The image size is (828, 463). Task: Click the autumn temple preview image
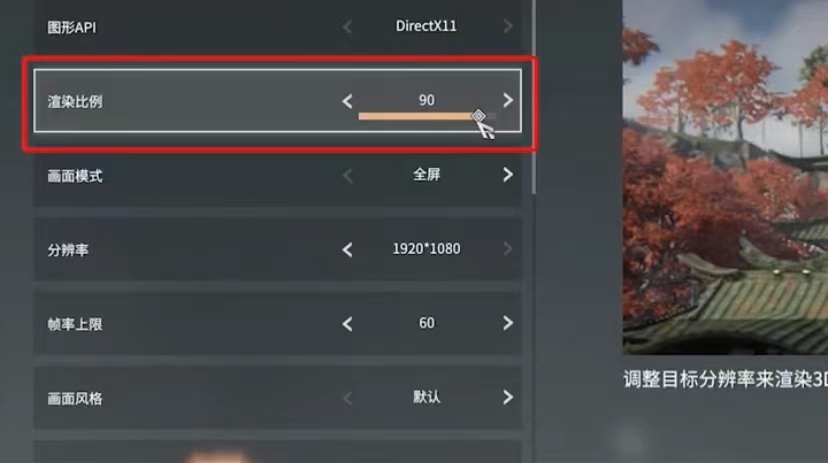(x=725, y=177)
